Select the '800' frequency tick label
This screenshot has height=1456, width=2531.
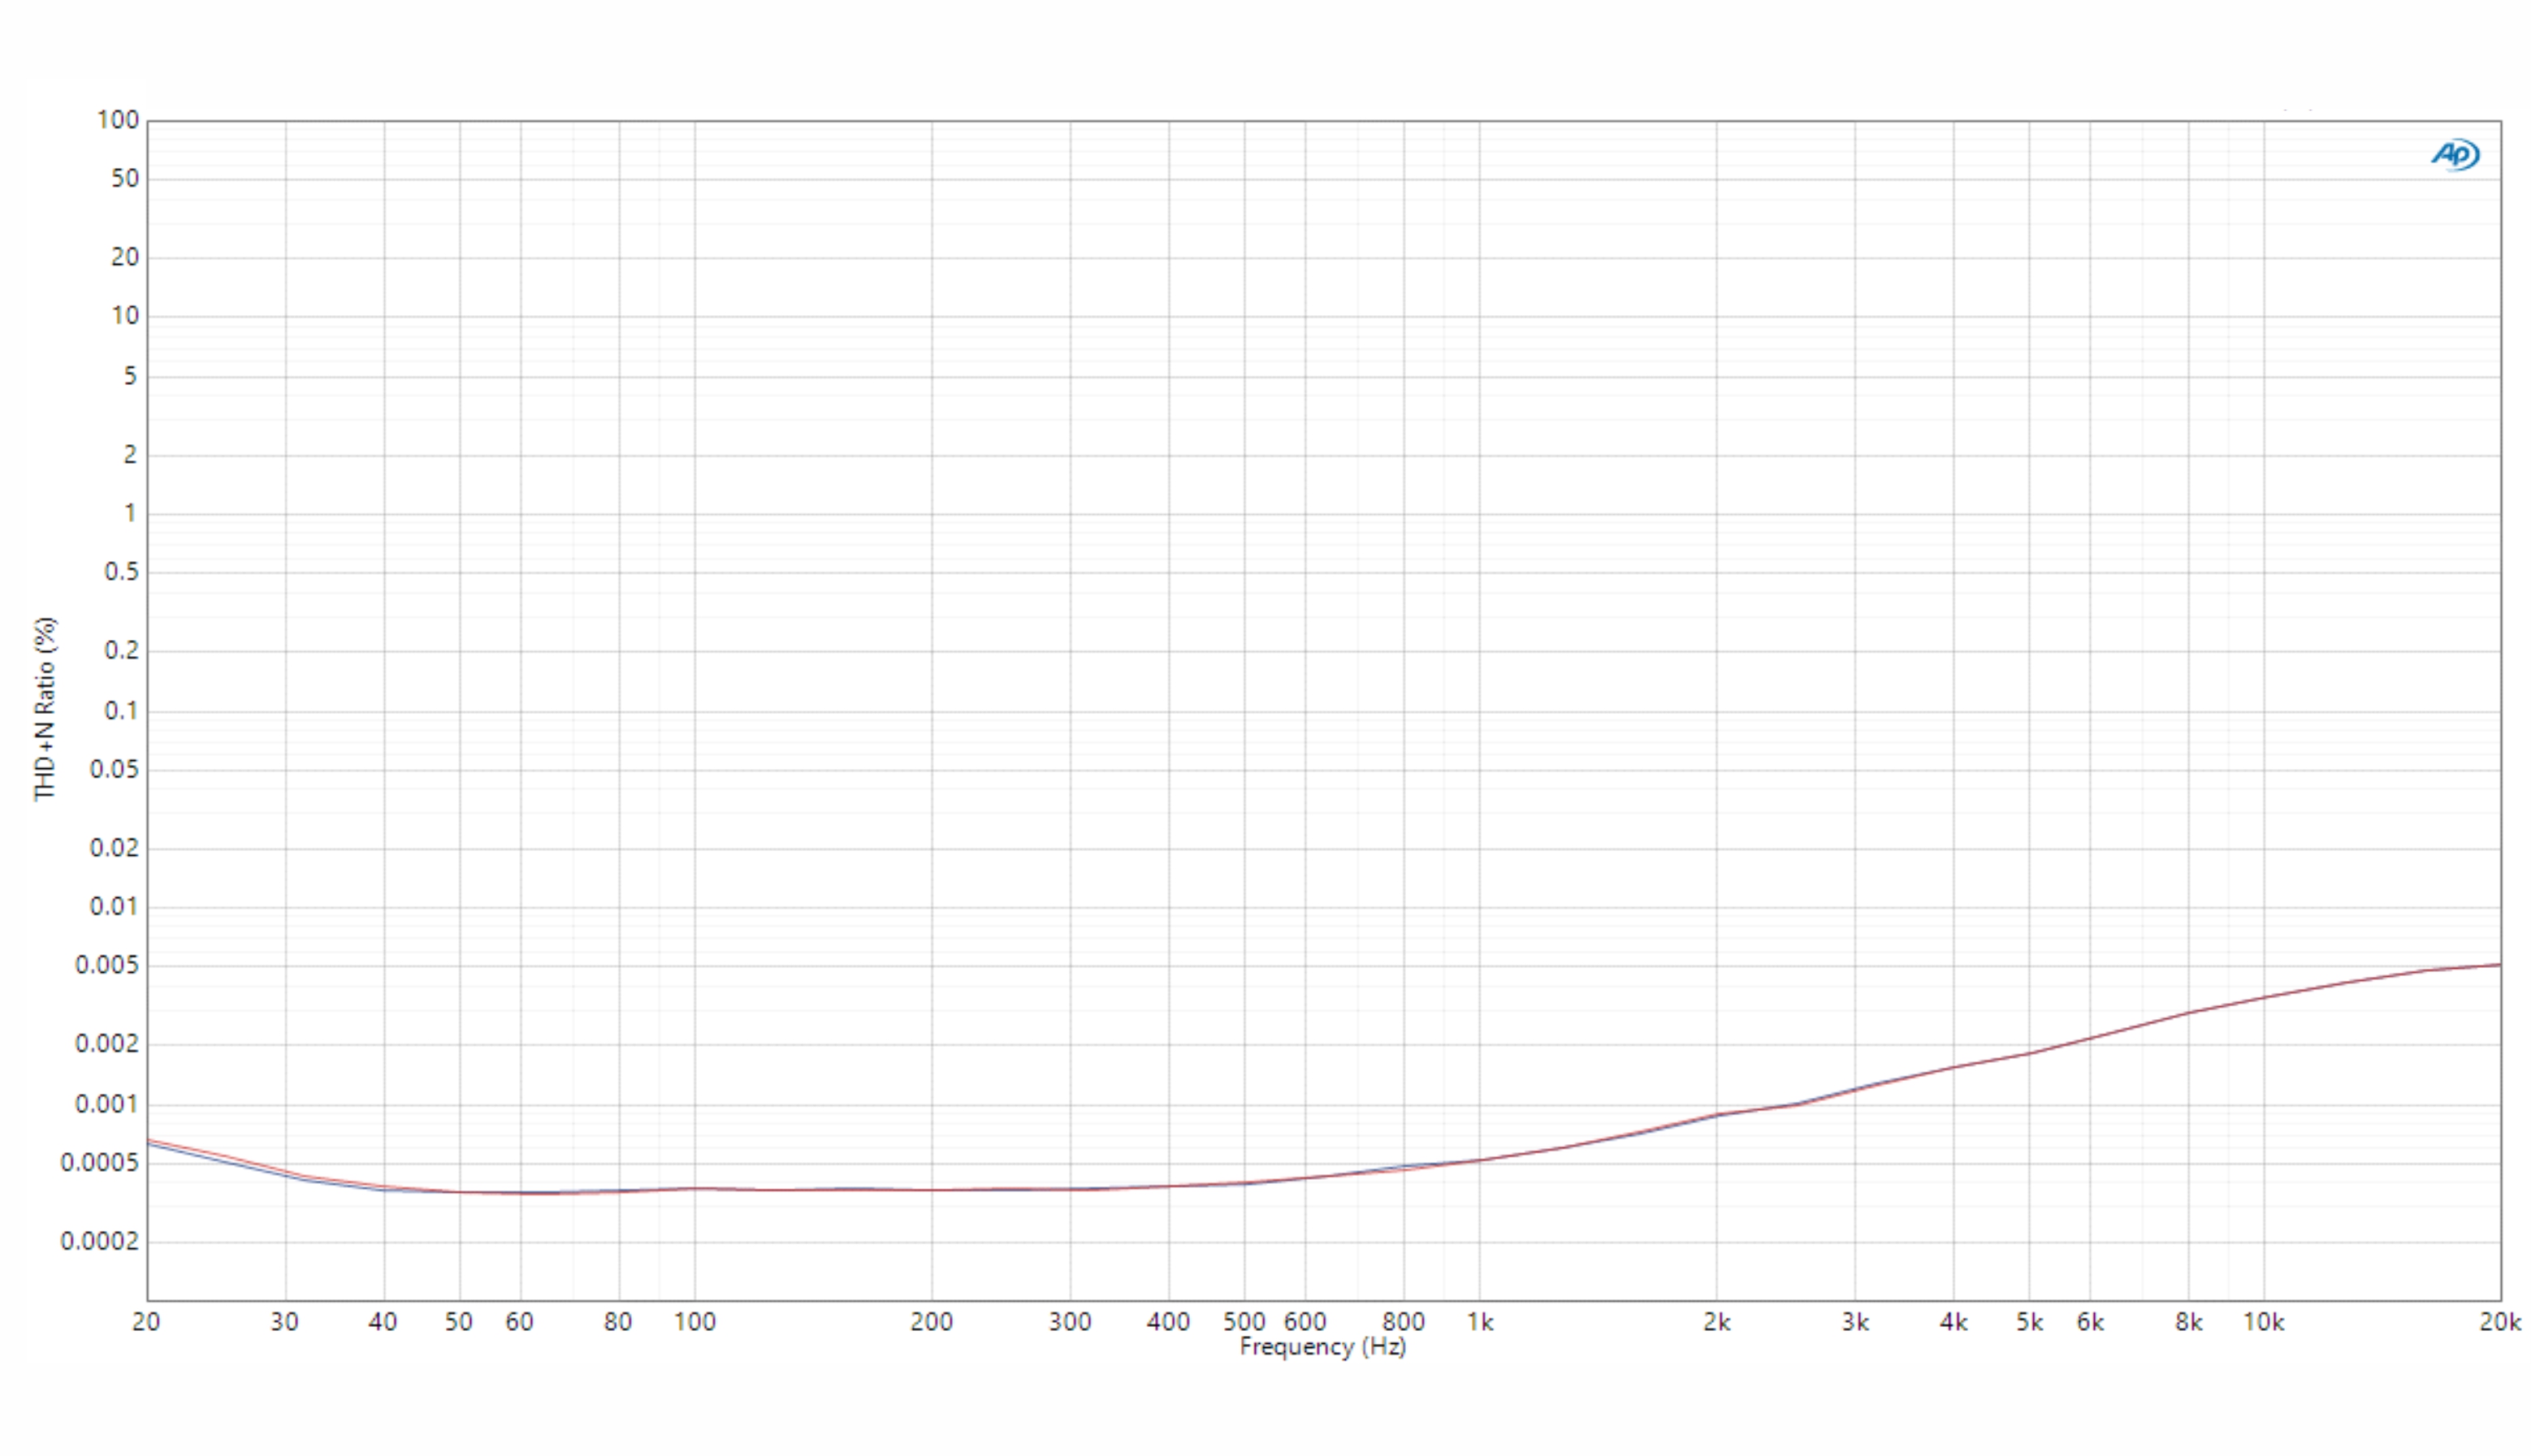(x=1403, y=1322)
